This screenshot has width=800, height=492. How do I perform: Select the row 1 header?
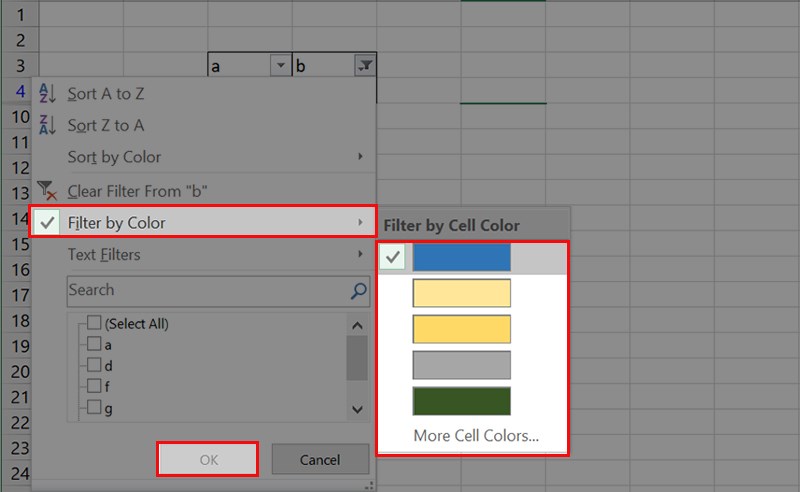pyautogui.click(x=19, y=14)
